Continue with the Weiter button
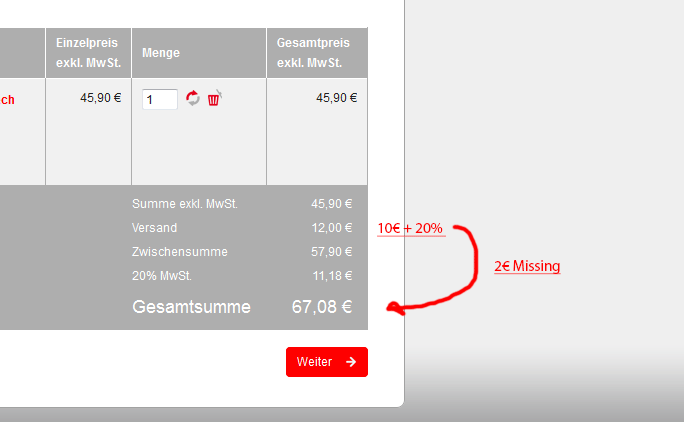The image size is (684, 422). pos(327,362)
